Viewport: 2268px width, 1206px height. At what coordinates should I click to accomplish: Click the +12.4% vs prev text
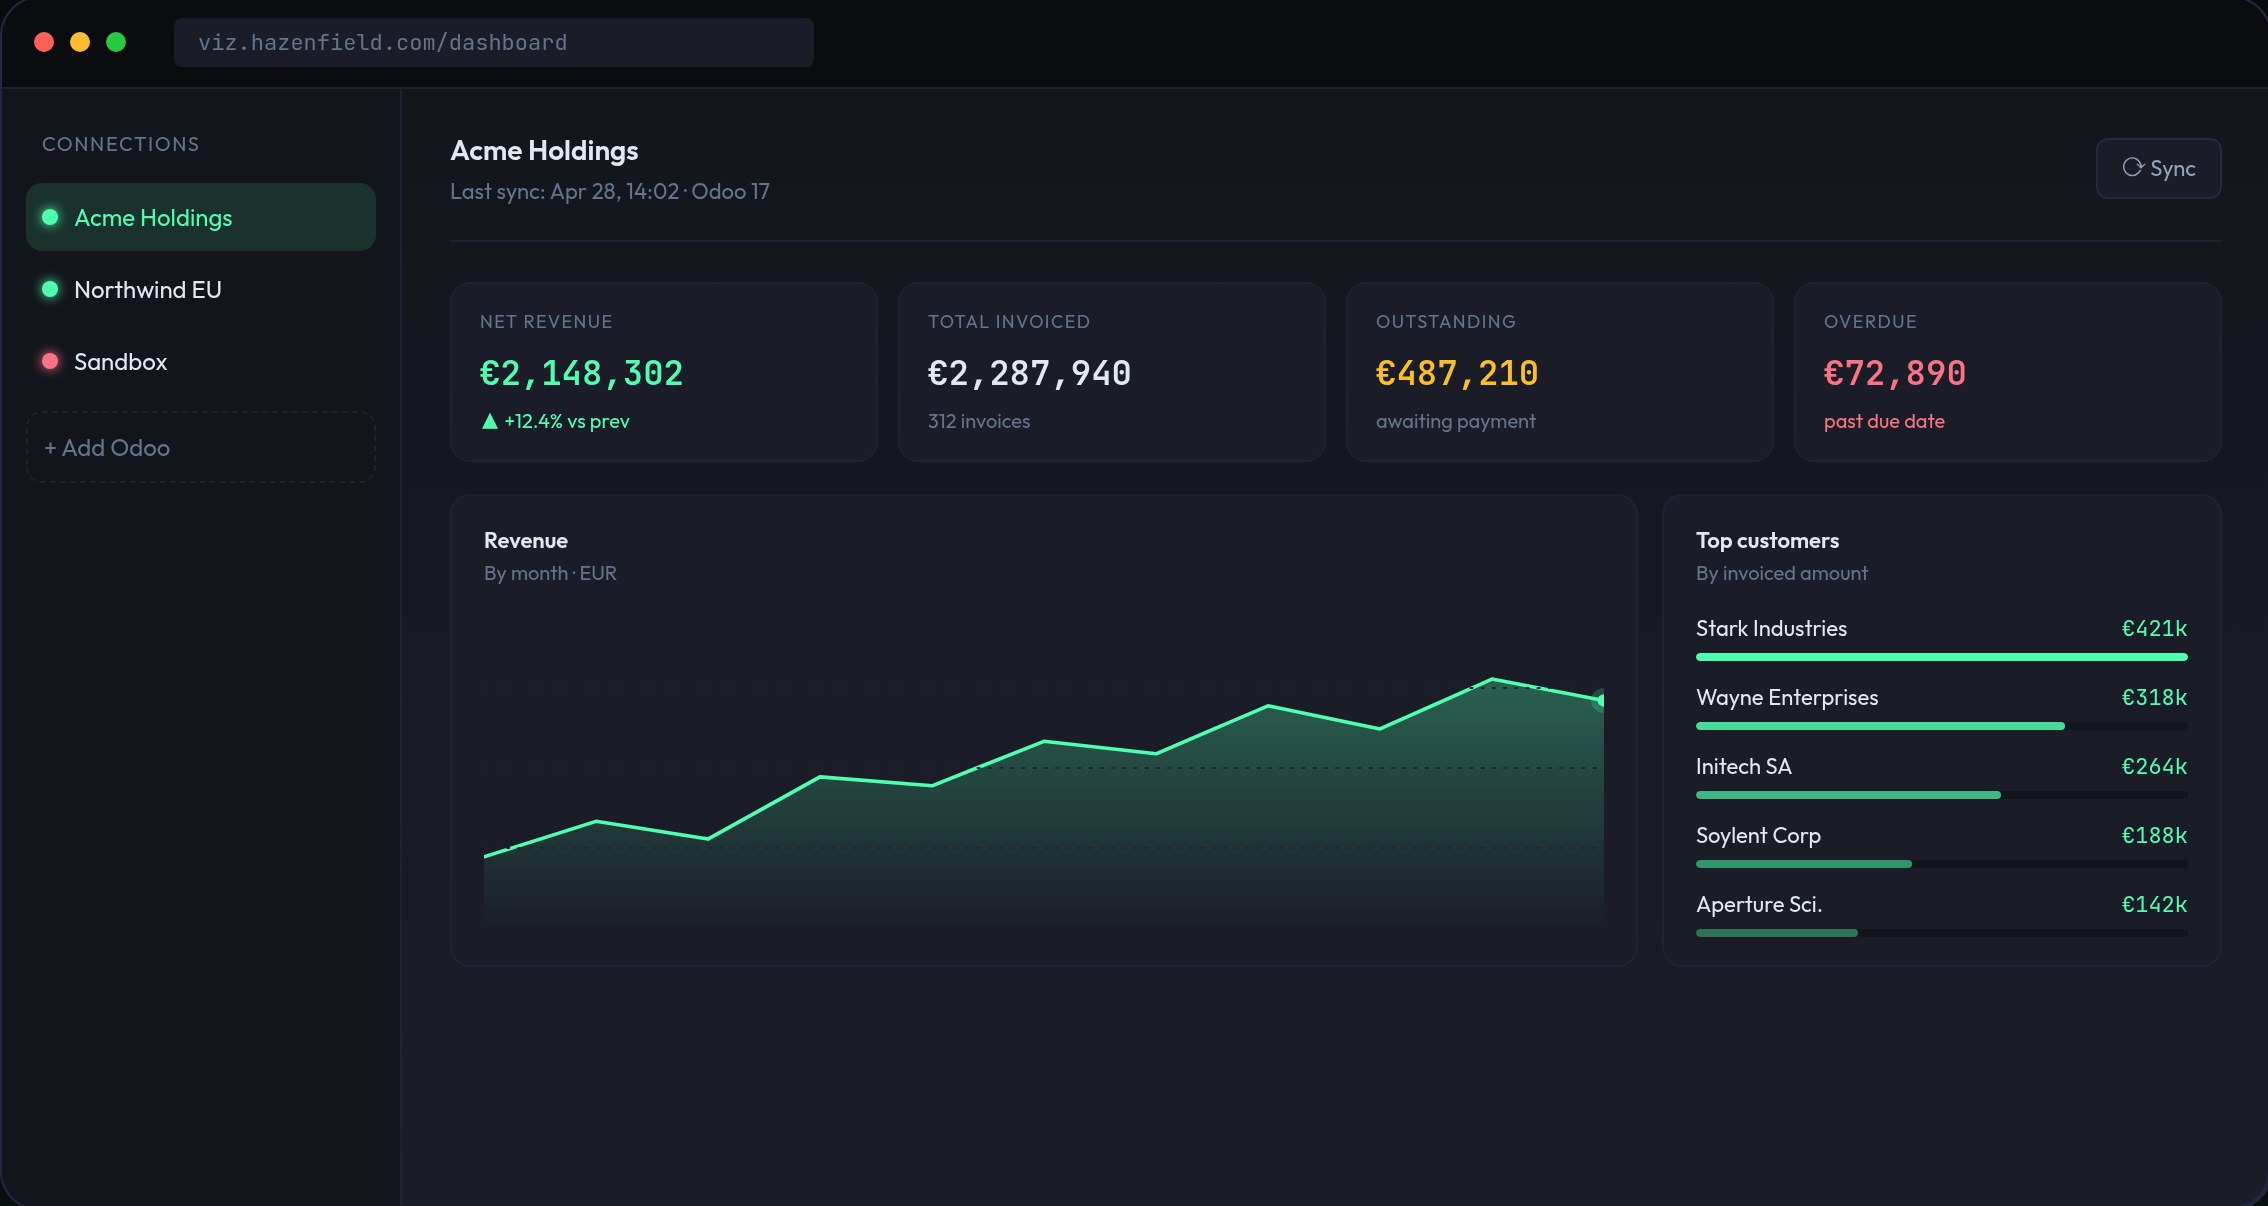(567, 421)
